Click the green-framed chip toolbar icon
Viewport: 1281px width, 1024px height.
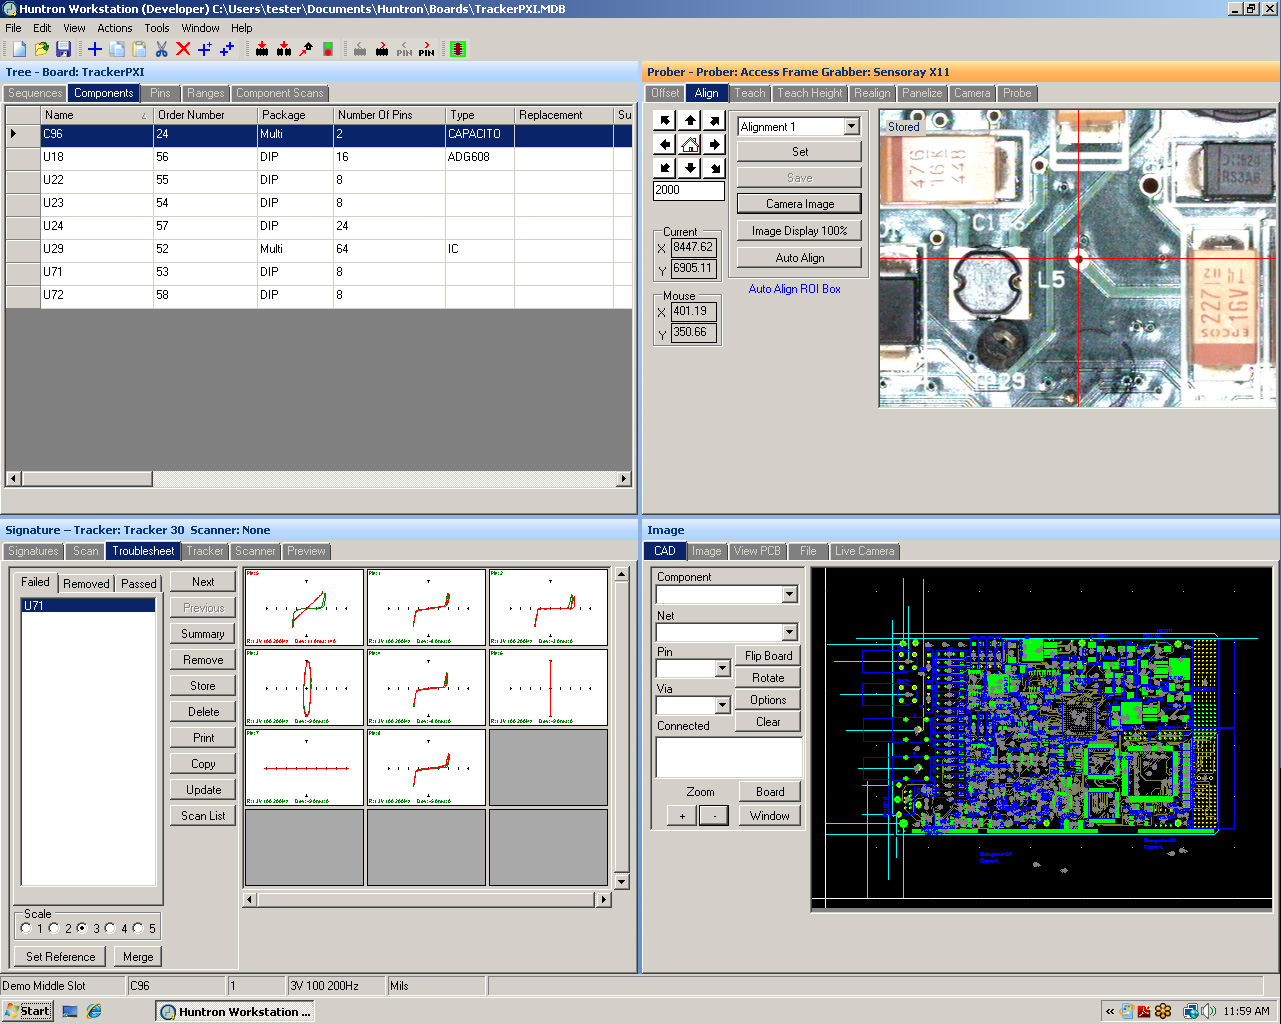coord(458,49)
